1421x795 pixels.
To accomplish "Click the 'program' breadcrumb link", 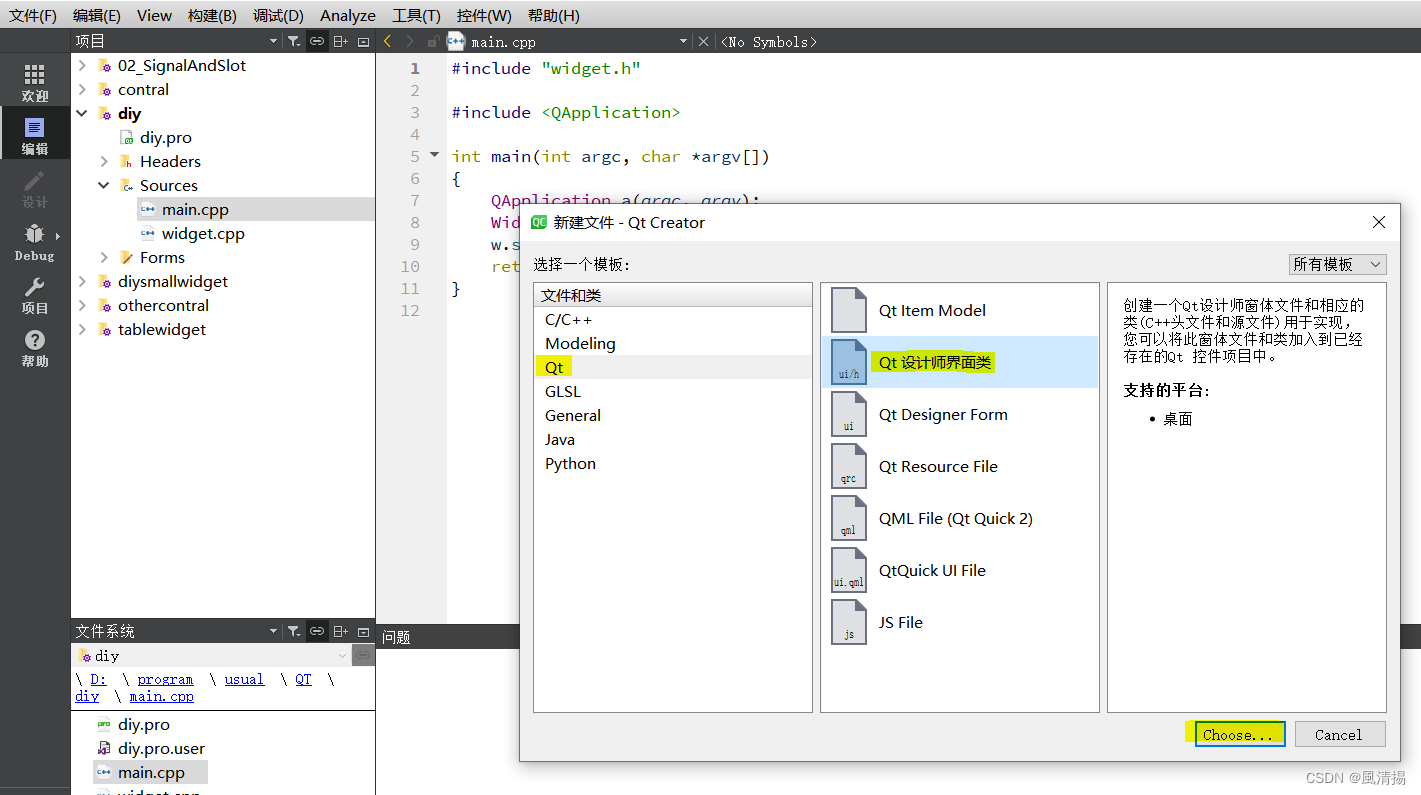I will 165,679.
